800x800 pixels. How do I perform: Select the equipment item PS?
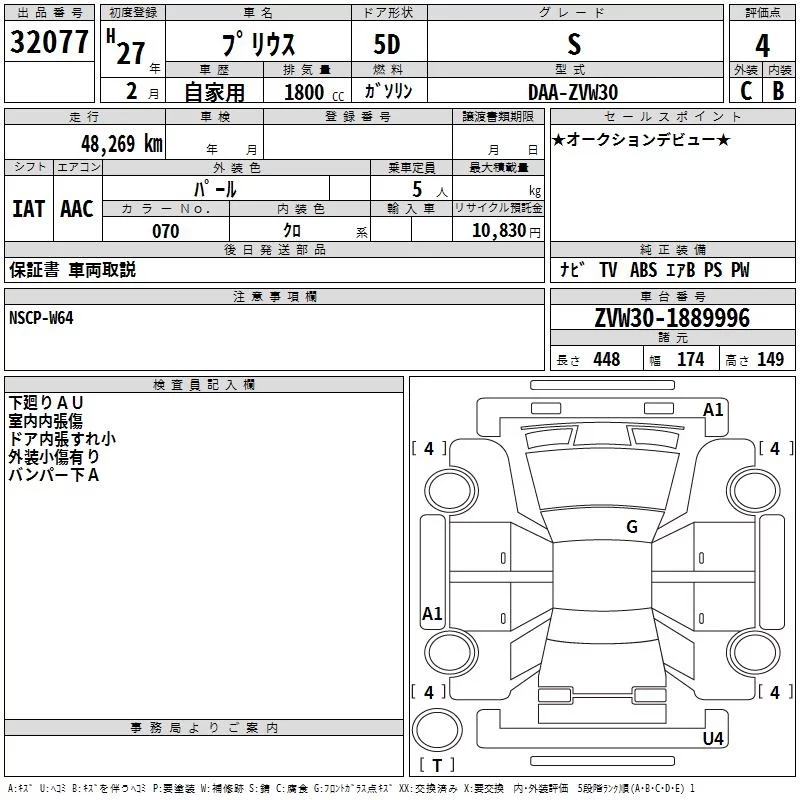(713, 270)
